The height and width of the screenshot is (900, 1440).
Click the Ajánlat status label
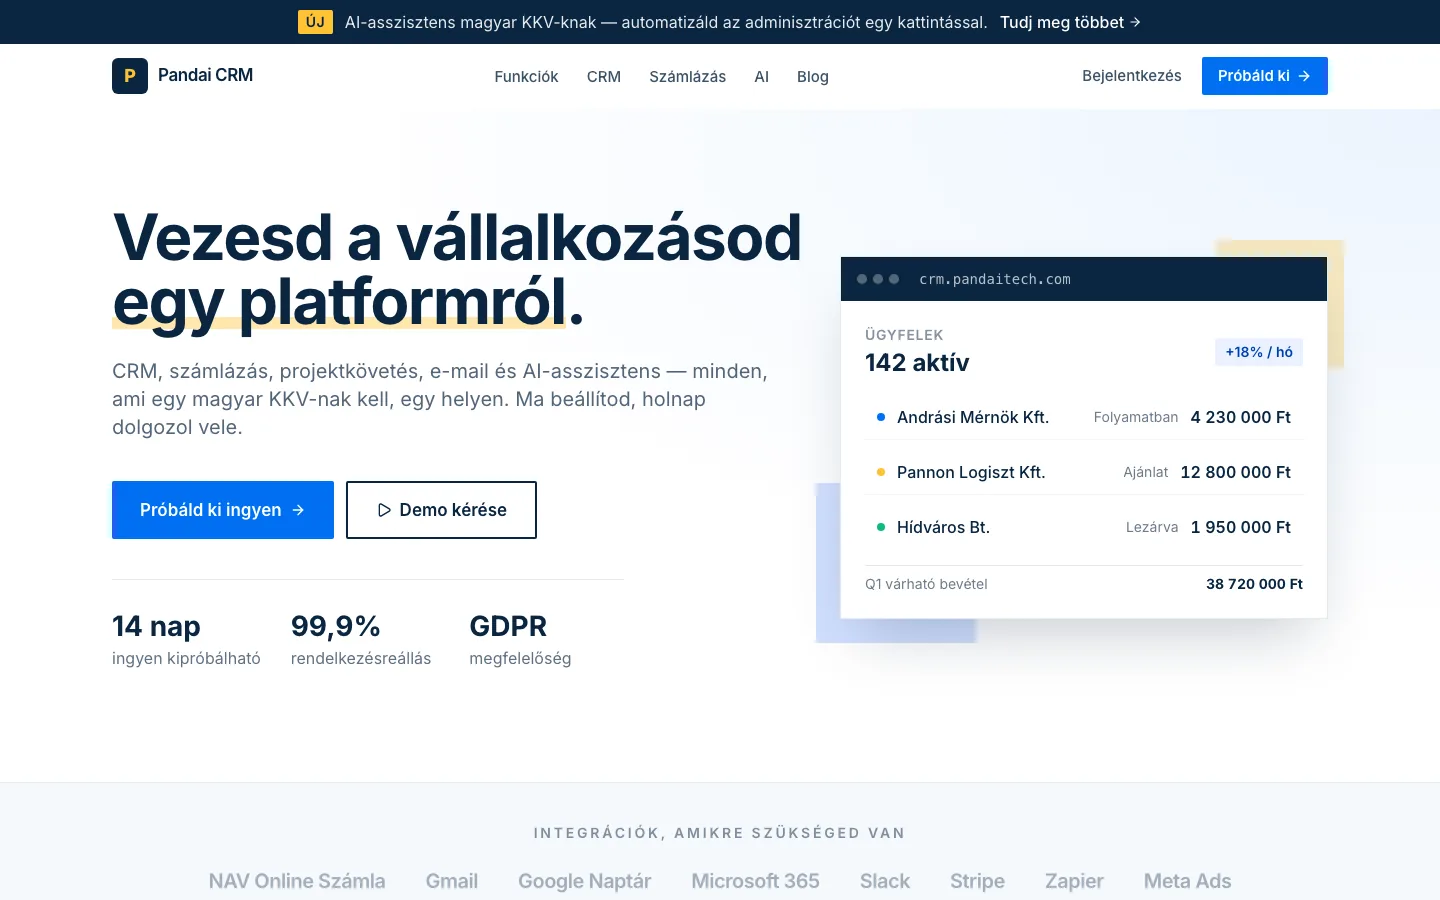(x=1146, y=472)
